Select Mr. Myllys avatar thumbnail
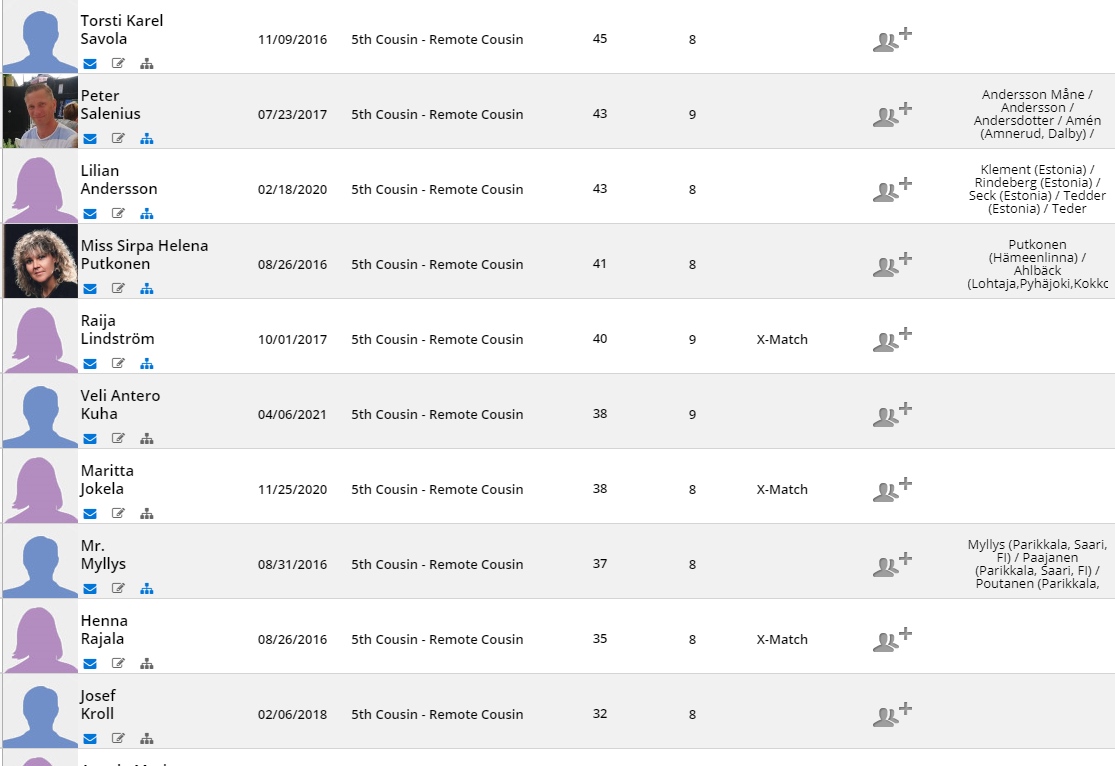The width and height of the screenshot is (1115, 766). [41, 561]
